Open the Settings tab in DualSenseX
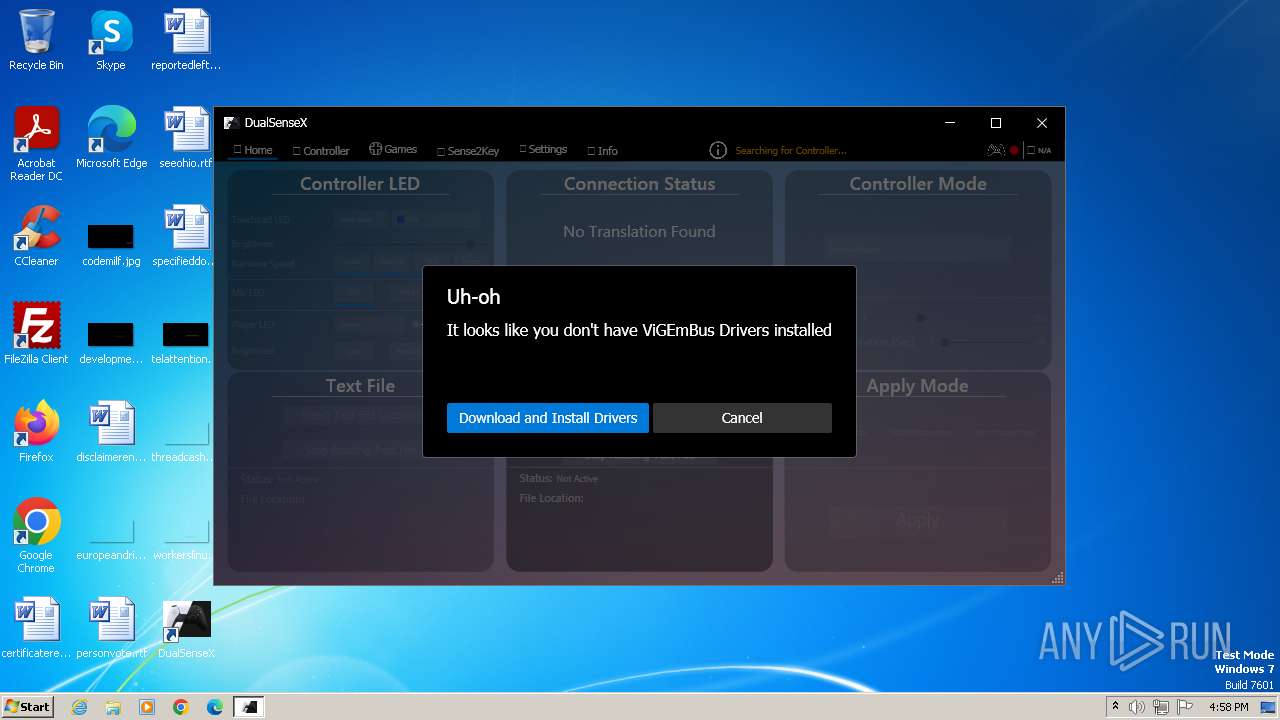The image size is (1280, 720). pos(543,149)
